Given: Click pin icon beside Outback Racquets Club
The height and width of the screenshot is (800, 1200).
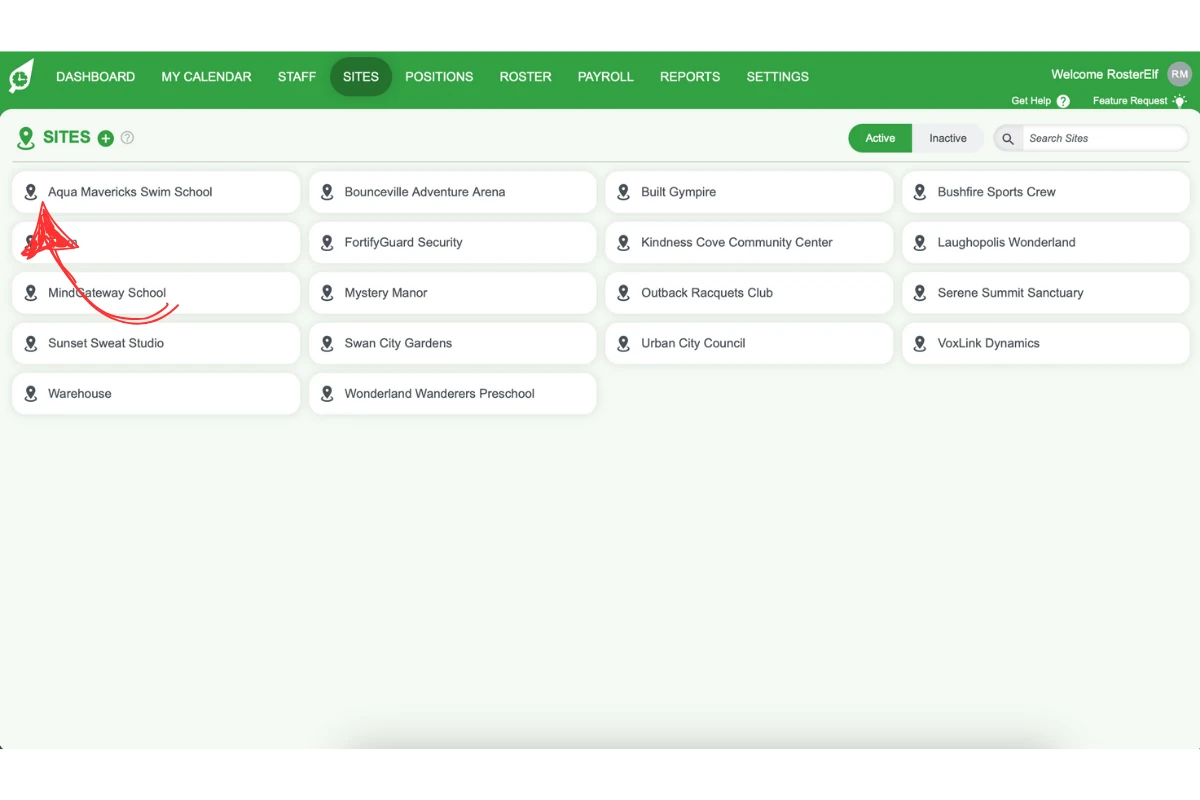Looking at the screenshot, I should pyautogui.click(x=624, y=293).
